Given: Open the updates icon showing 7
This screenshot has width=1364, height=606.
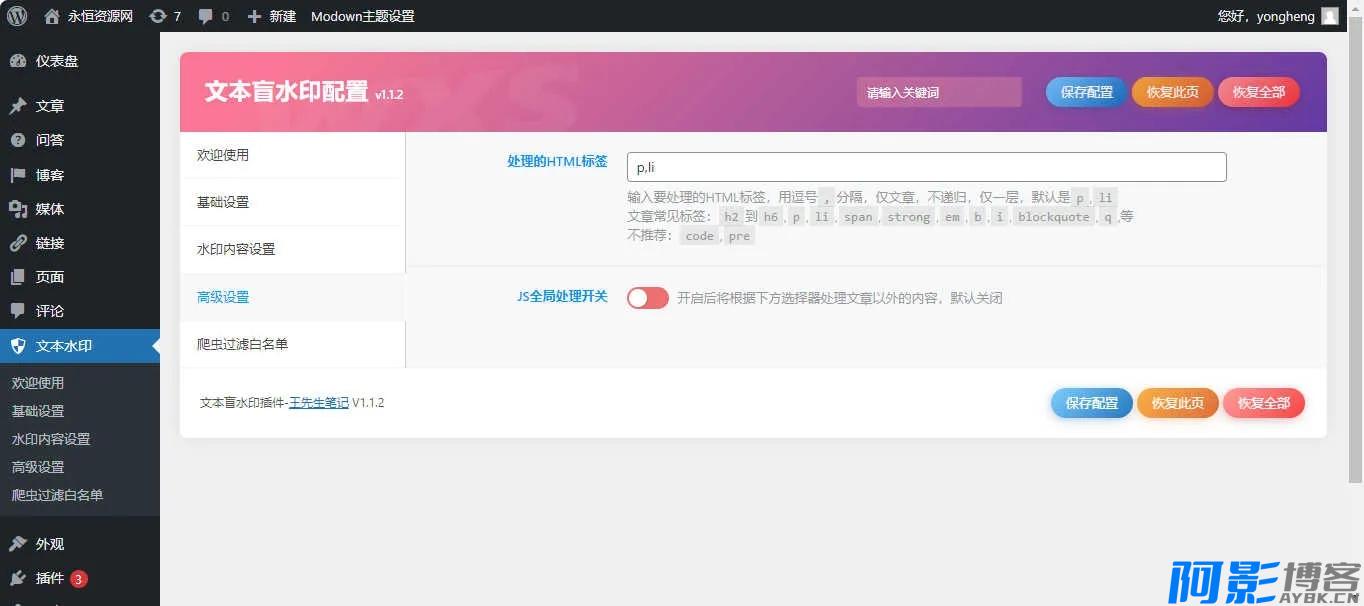Looking at the screenshot, I should coord(158,16).
